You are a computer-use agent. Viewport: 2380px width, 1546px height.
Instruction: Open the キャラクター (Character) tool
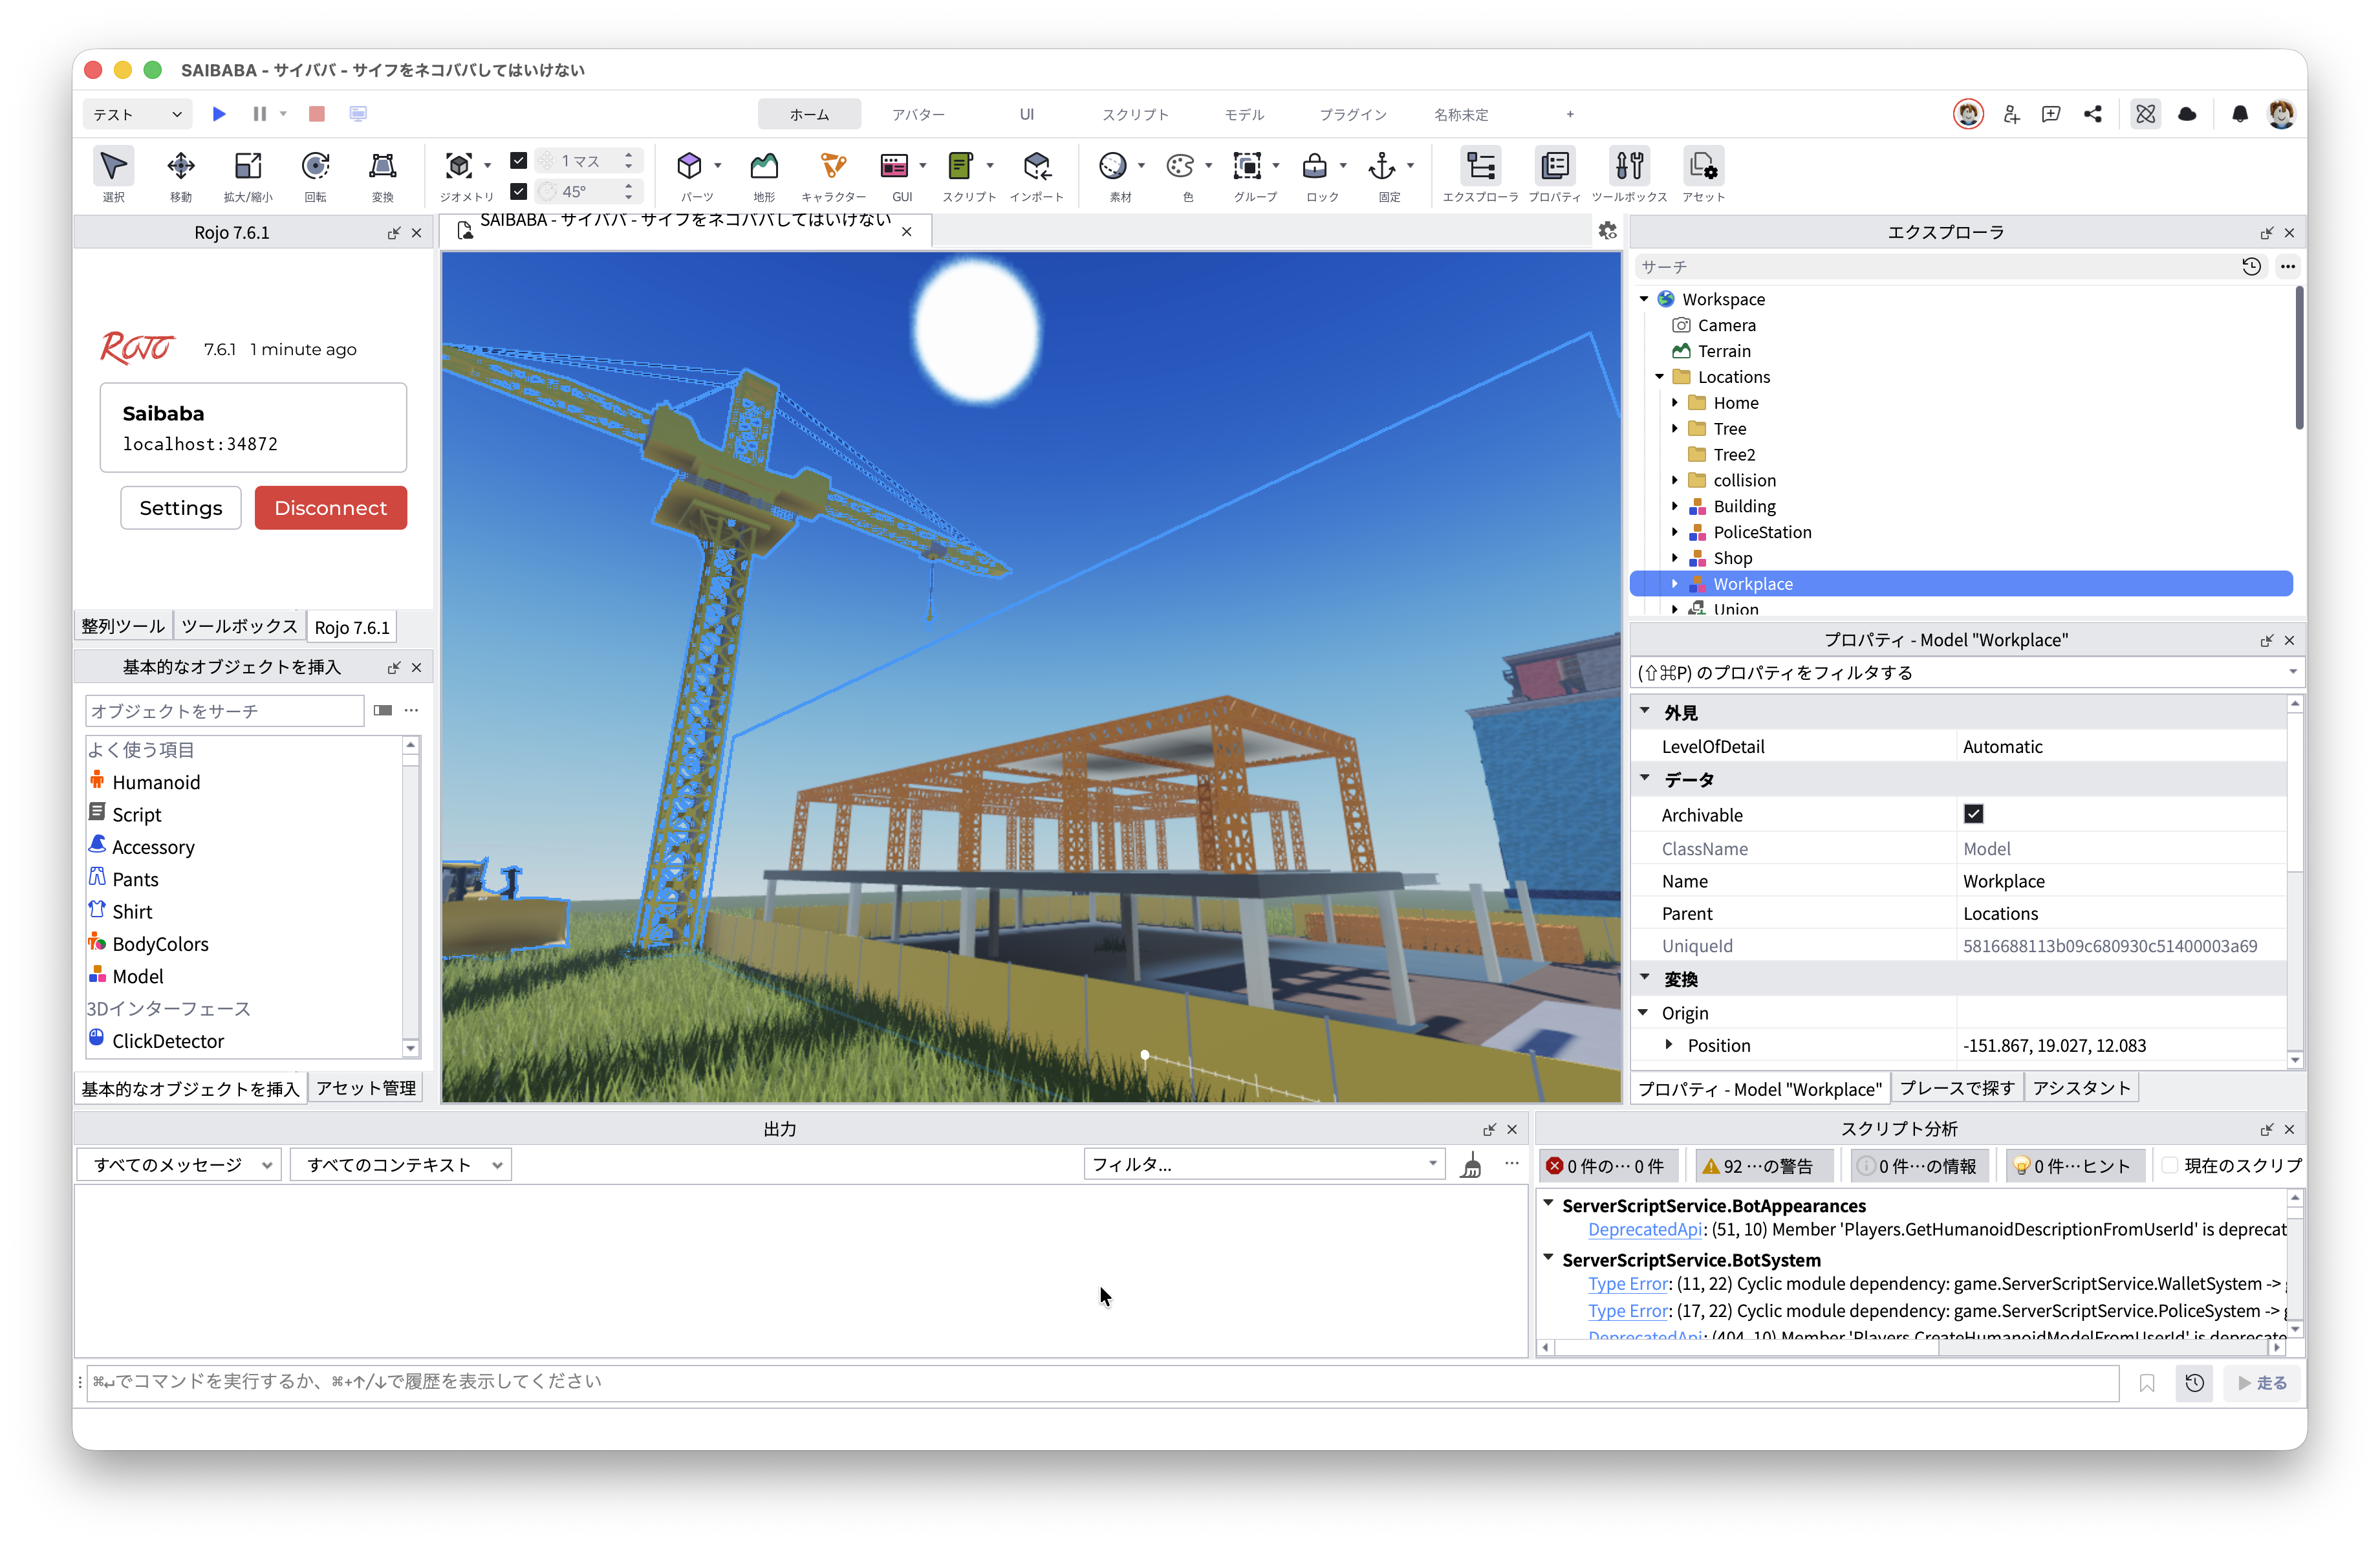(833, 166)
